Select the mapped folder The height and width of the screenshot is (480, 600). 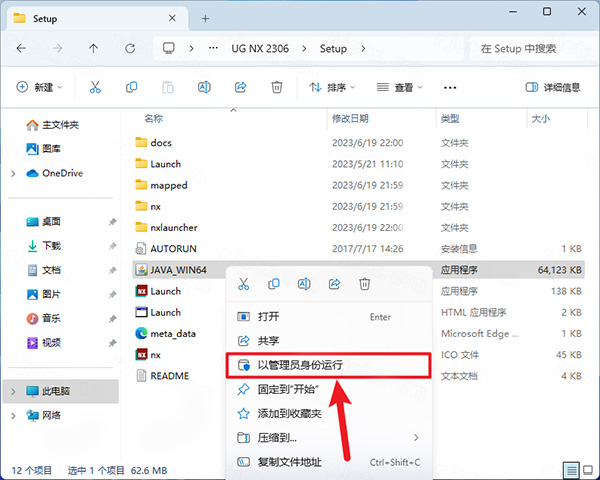click(169, 185)
